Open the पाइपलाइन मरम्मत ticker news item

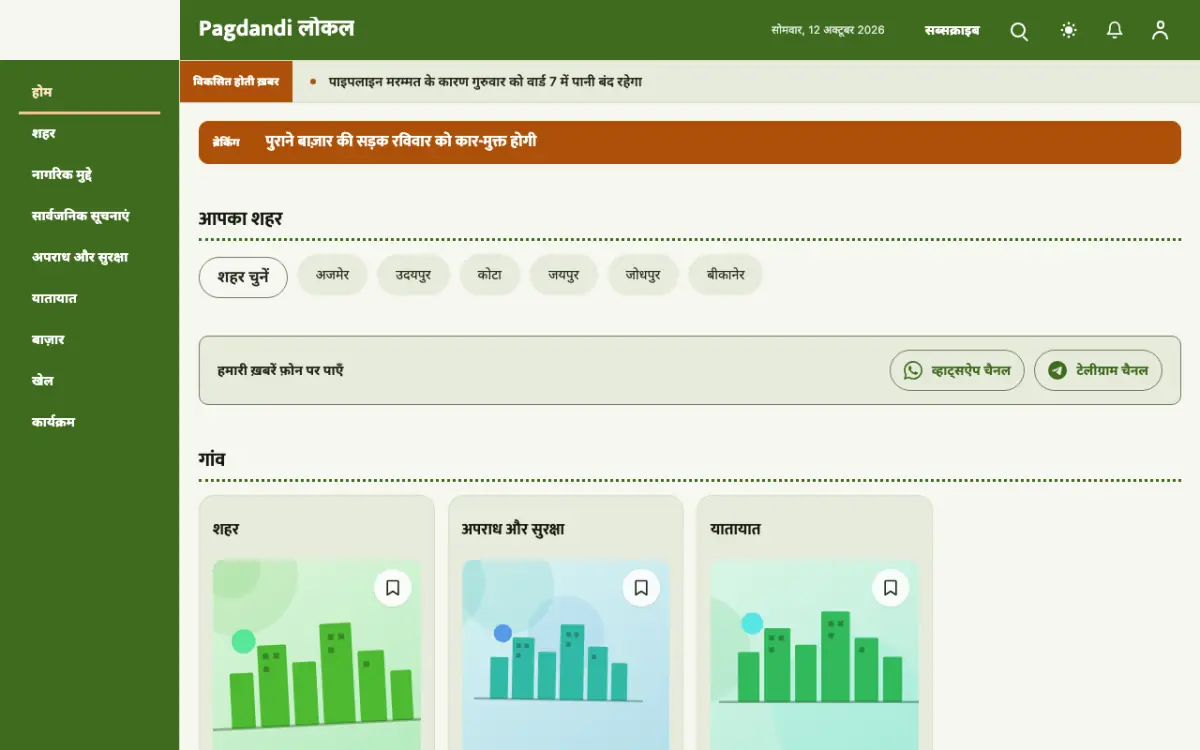(485, 81)
